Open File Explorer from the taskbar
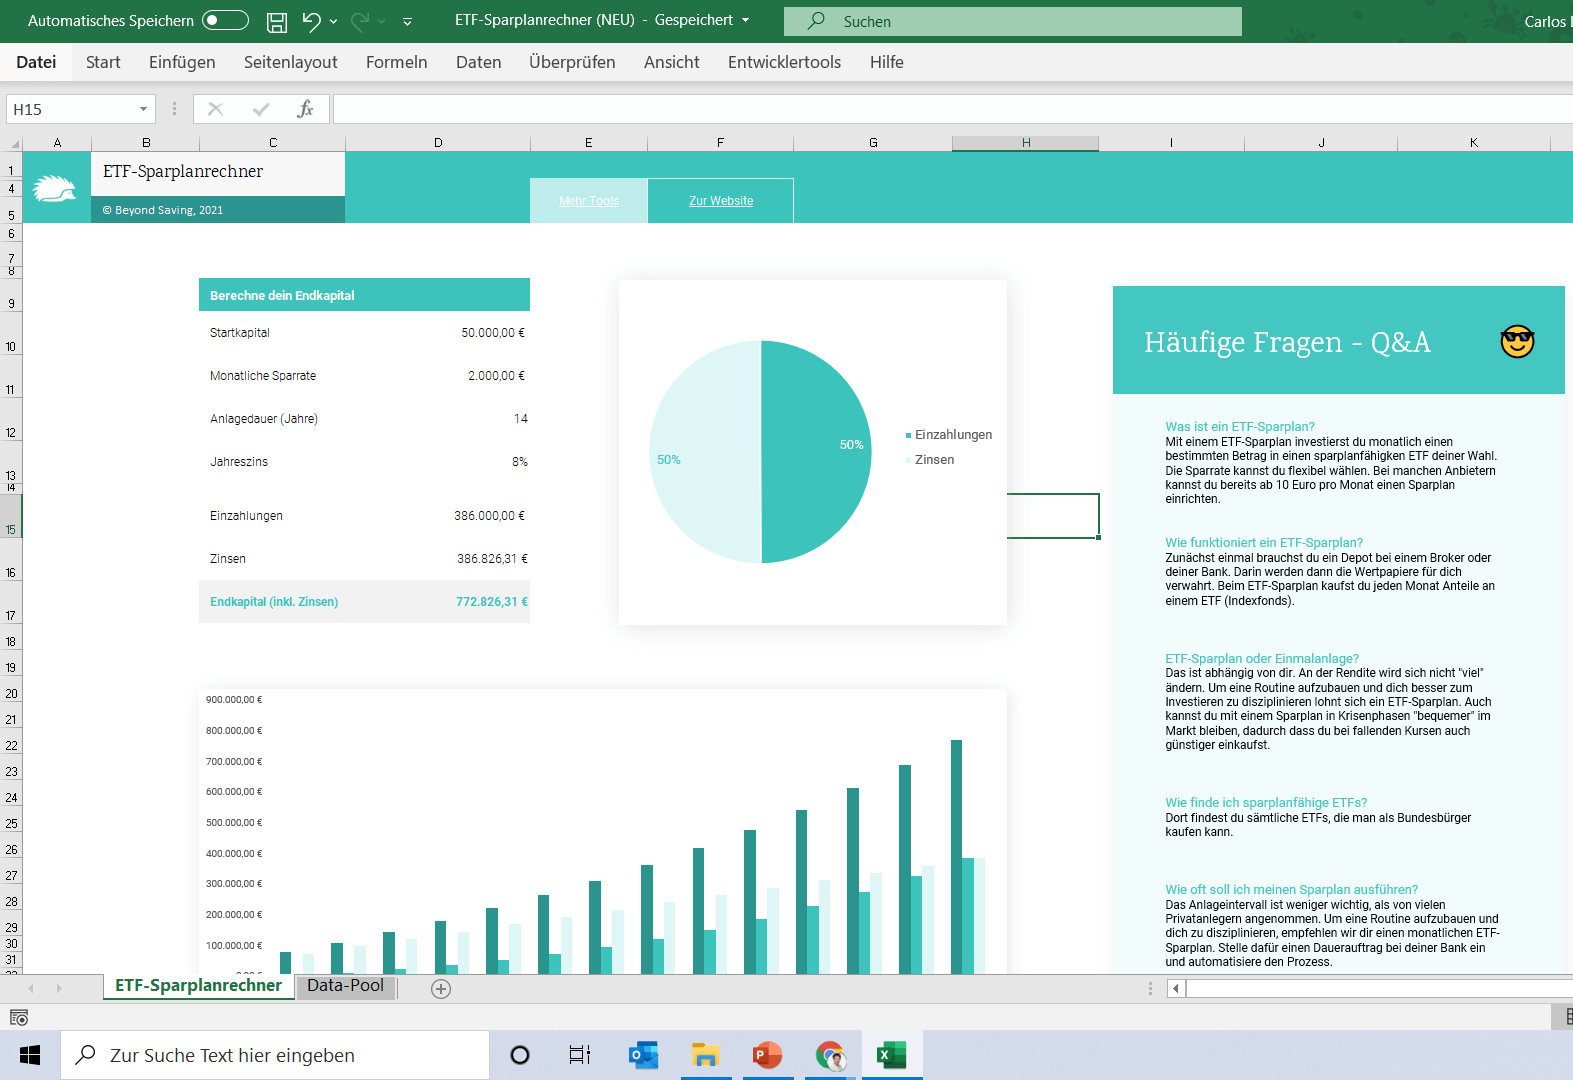The image size is (1573, 1080). (x=705, y=1055)
